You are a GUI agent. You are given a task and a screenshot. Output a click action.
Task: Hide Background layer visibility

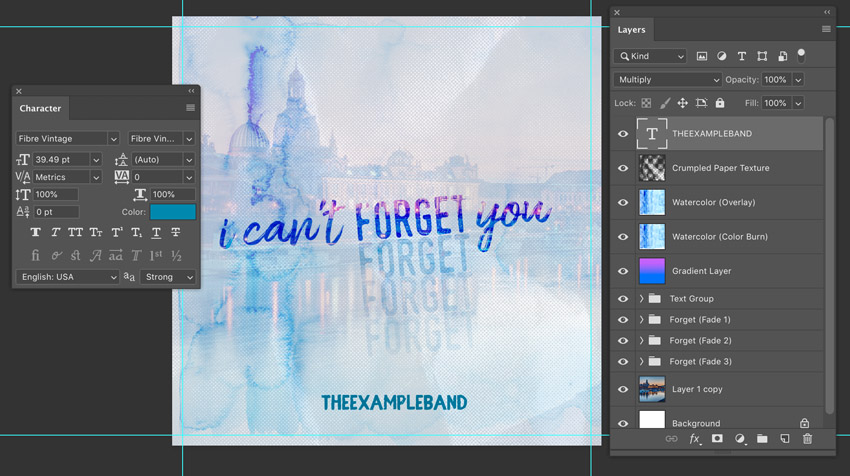pyautogui.click(x=623, y=423)
